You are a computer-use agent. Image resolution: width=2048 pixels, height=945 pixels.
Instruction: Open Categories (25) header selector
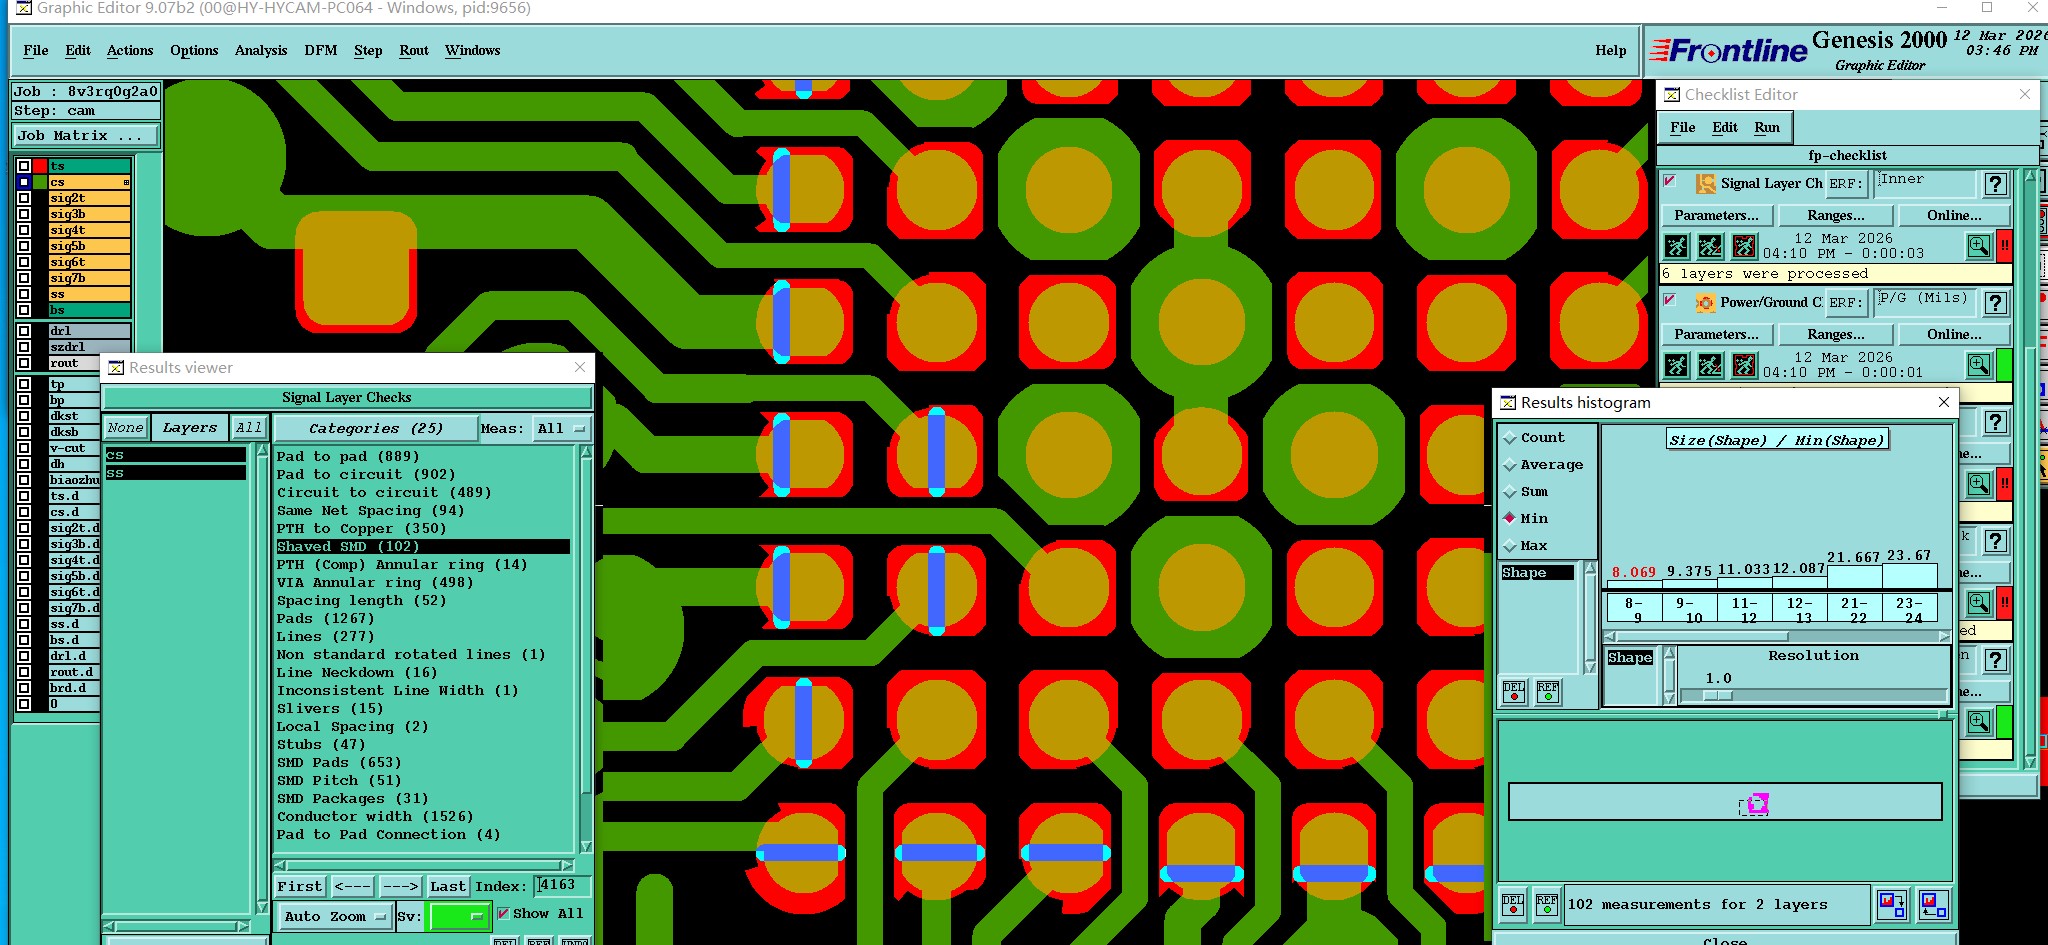pos(375,428)
